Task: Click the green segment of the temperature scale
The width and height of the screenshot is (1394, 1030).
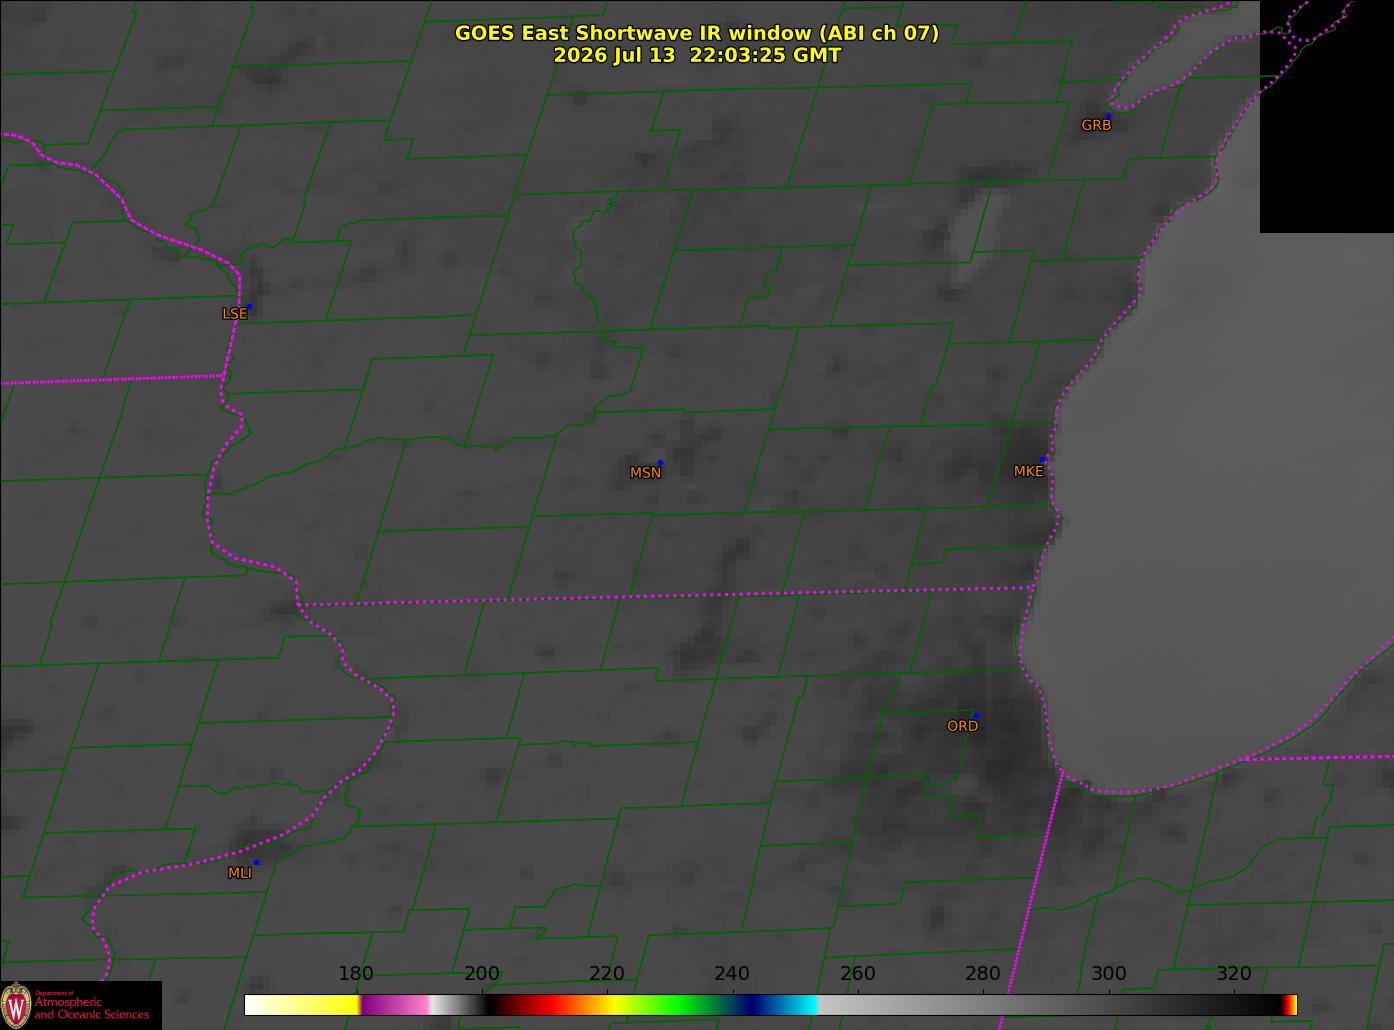Action: tap(680, 1005)
